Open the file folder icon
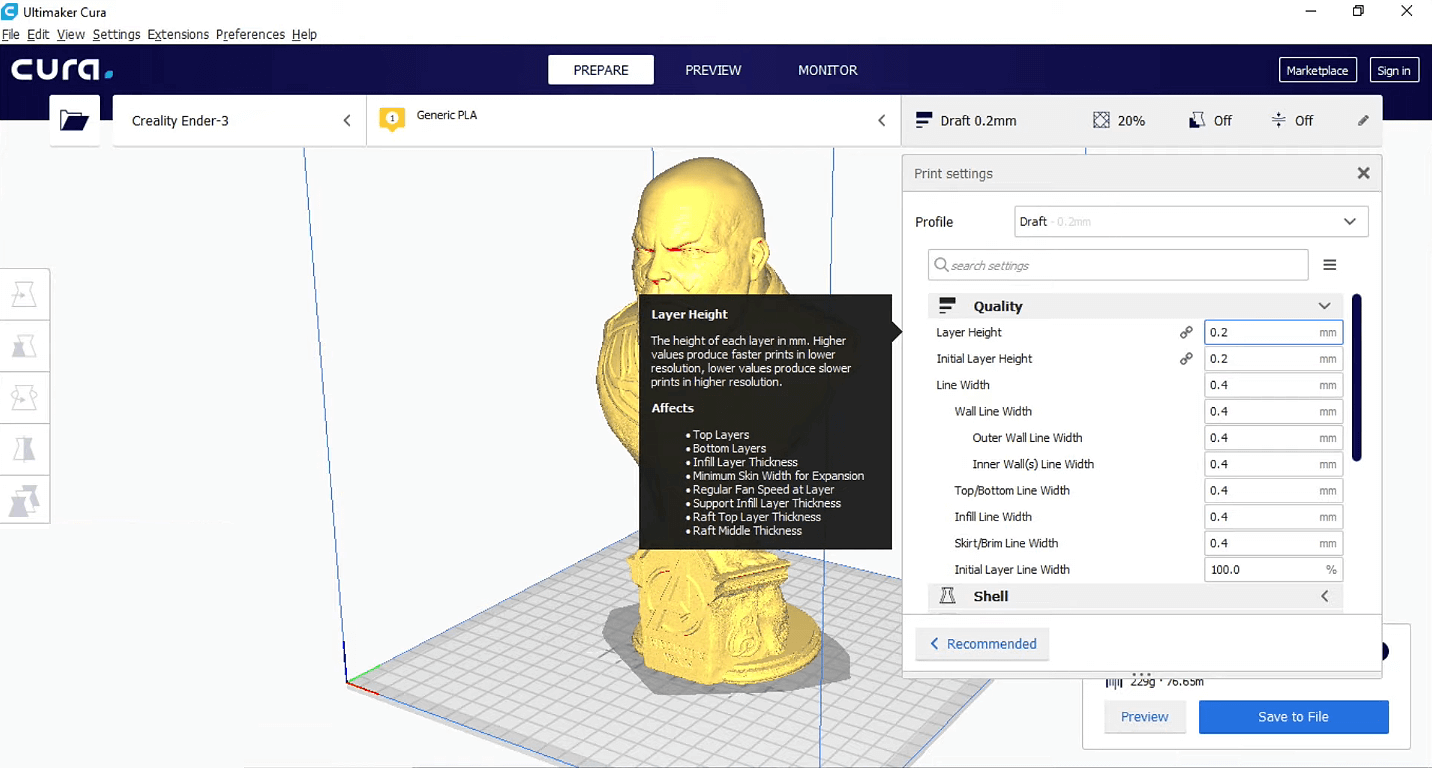The image size is (1432, 768). point(75,121)
